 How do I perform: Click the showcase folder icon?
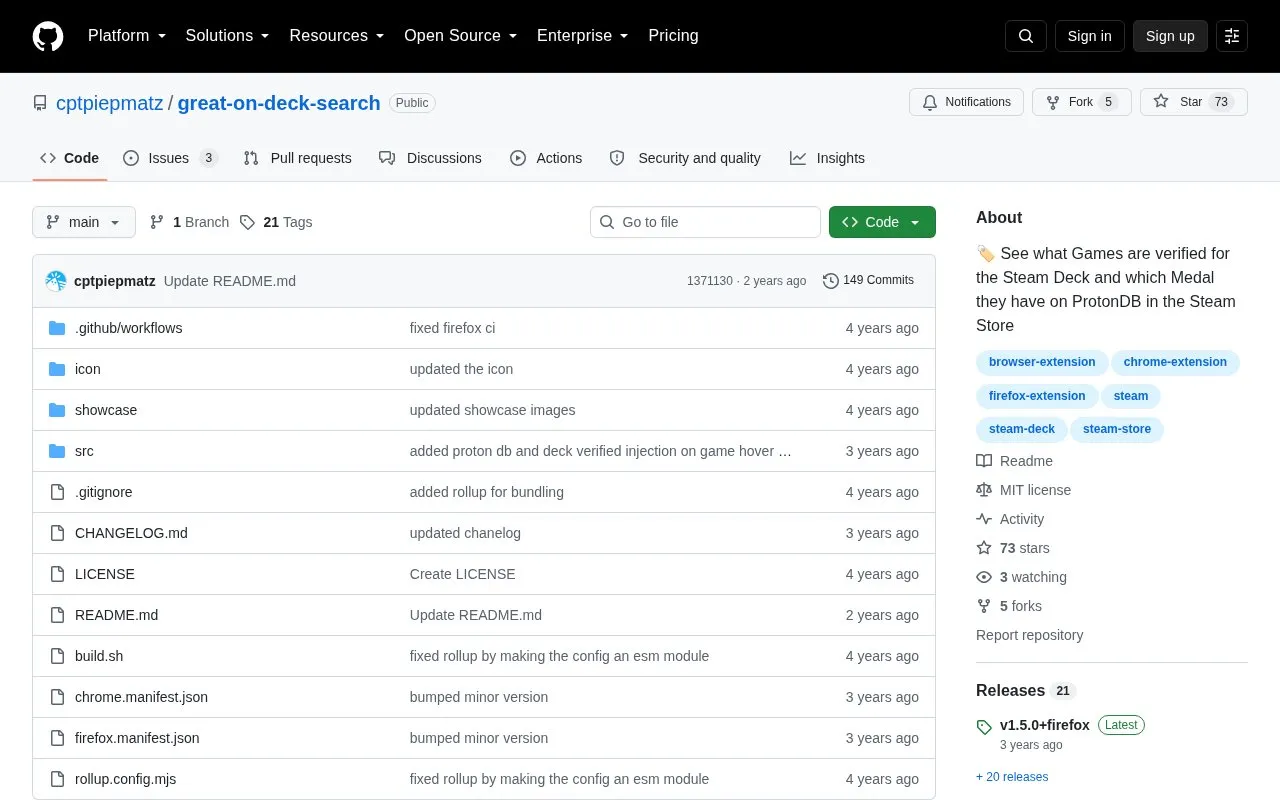57,410
